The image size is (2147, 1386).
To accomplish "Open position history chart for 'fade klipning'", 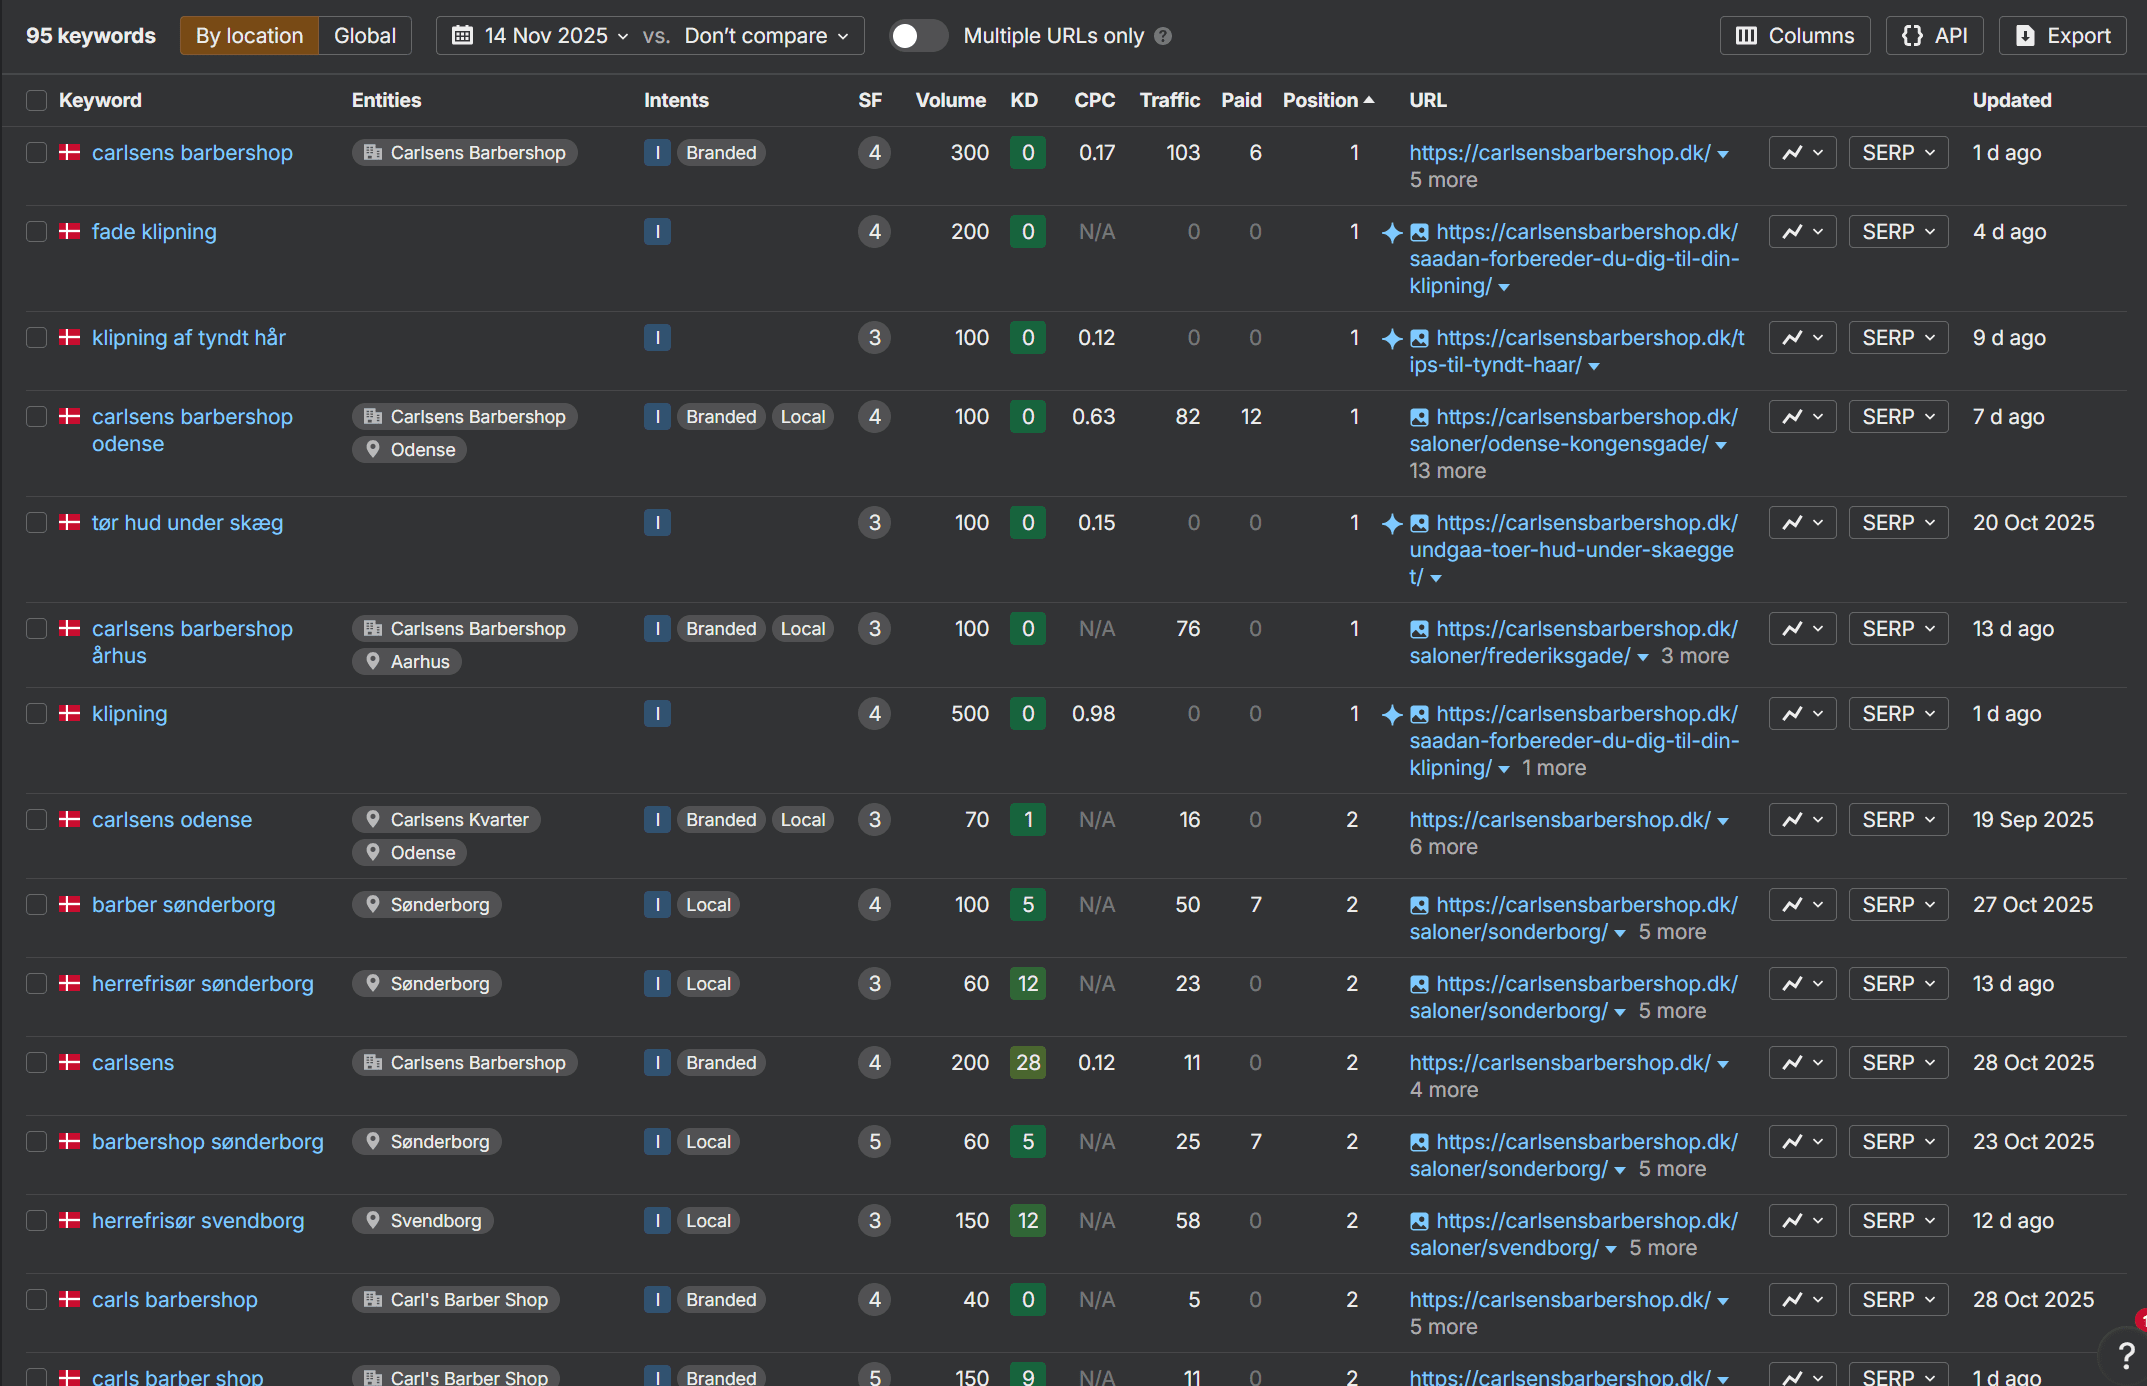I will (1802, 232).
